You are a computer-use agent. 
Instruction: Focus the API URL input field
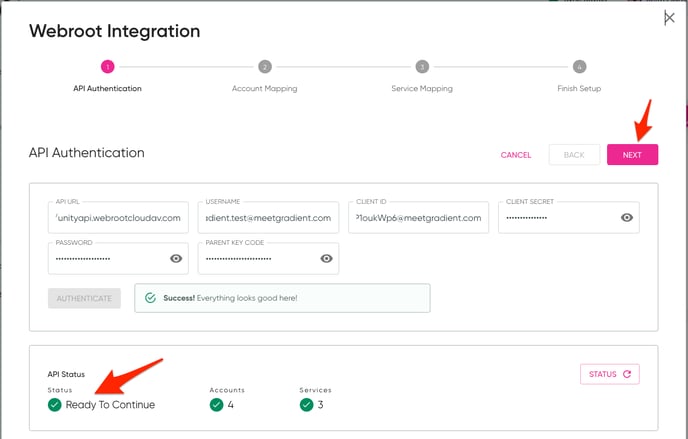118,218
